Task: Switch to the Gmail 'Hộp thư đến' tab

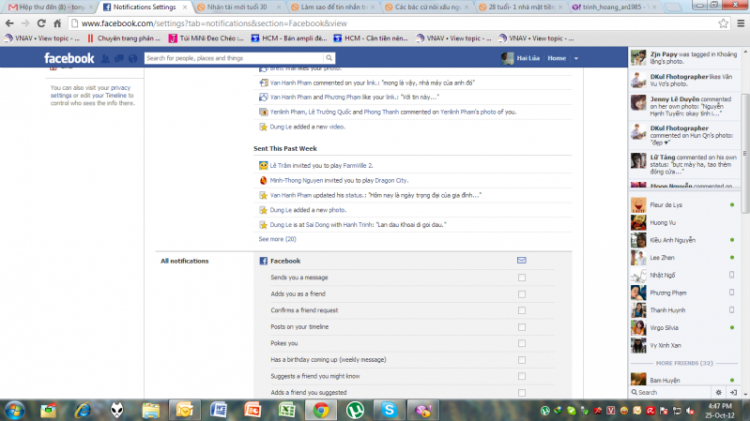Action: (x=49, y=7)
